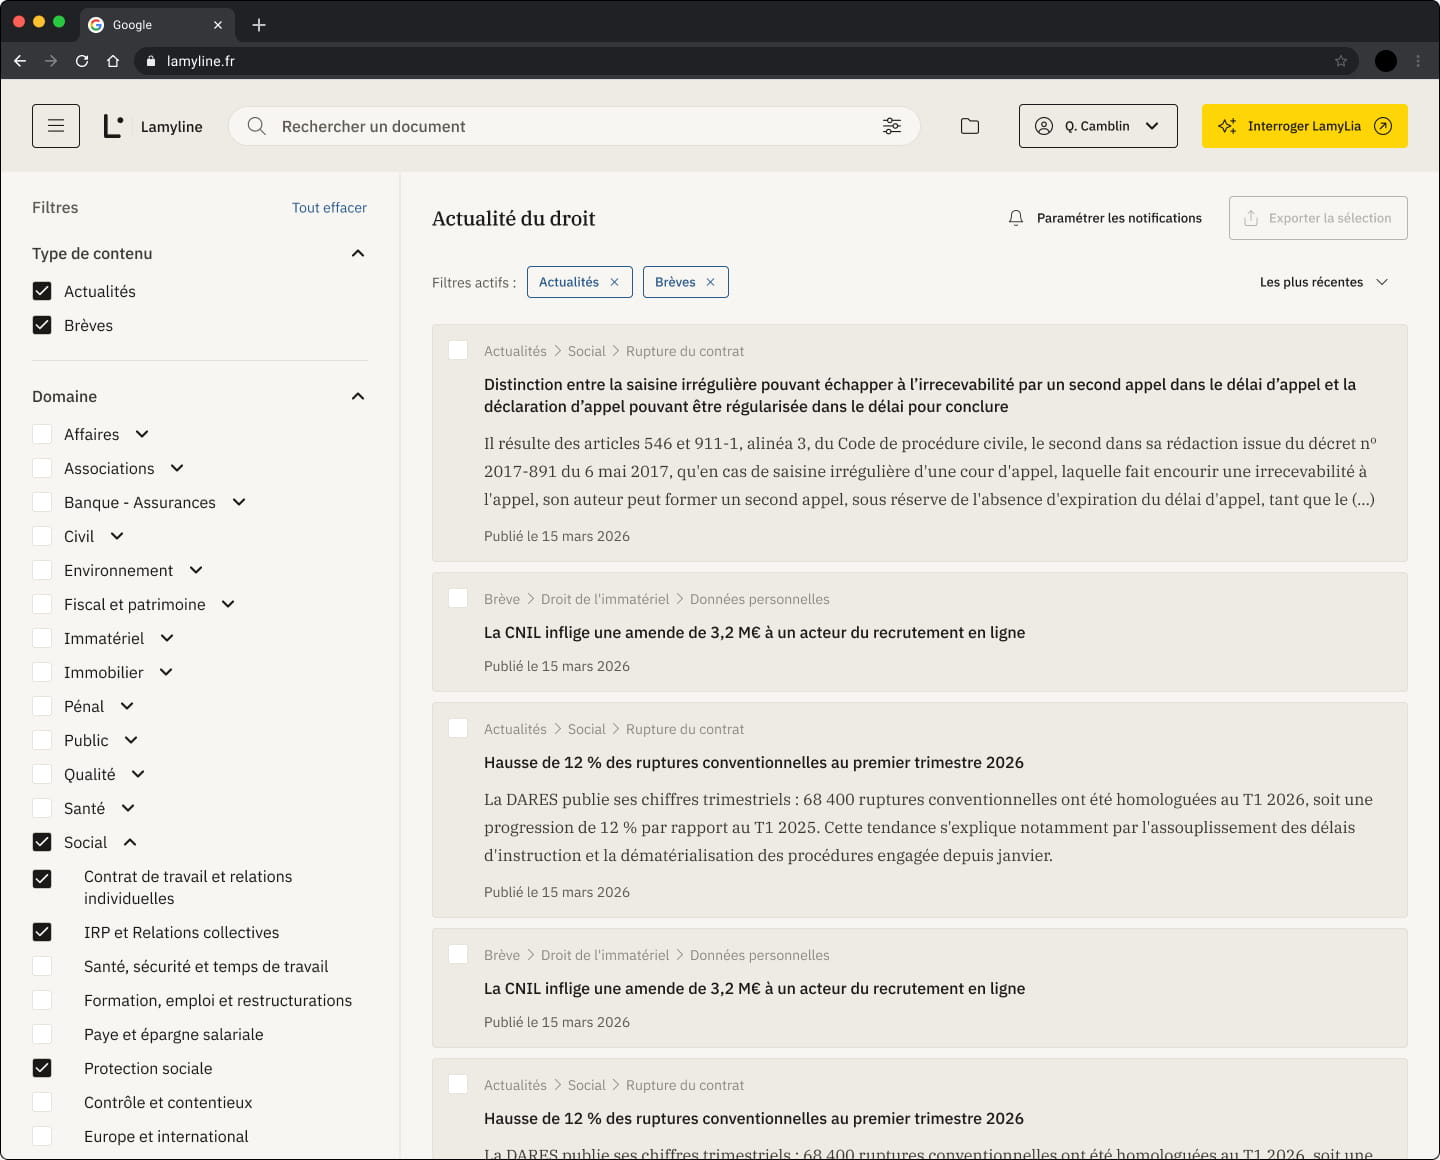Uncheck the Brèves content type
Screen dimensions: 1440x1160
(42, 325)
